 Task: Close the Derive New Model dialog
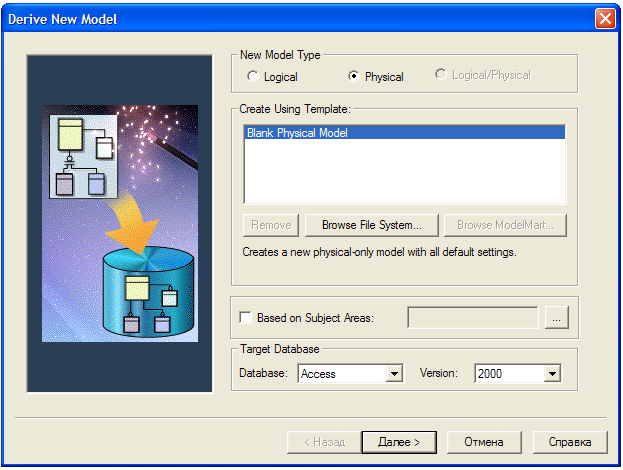(x=605, y=19)
